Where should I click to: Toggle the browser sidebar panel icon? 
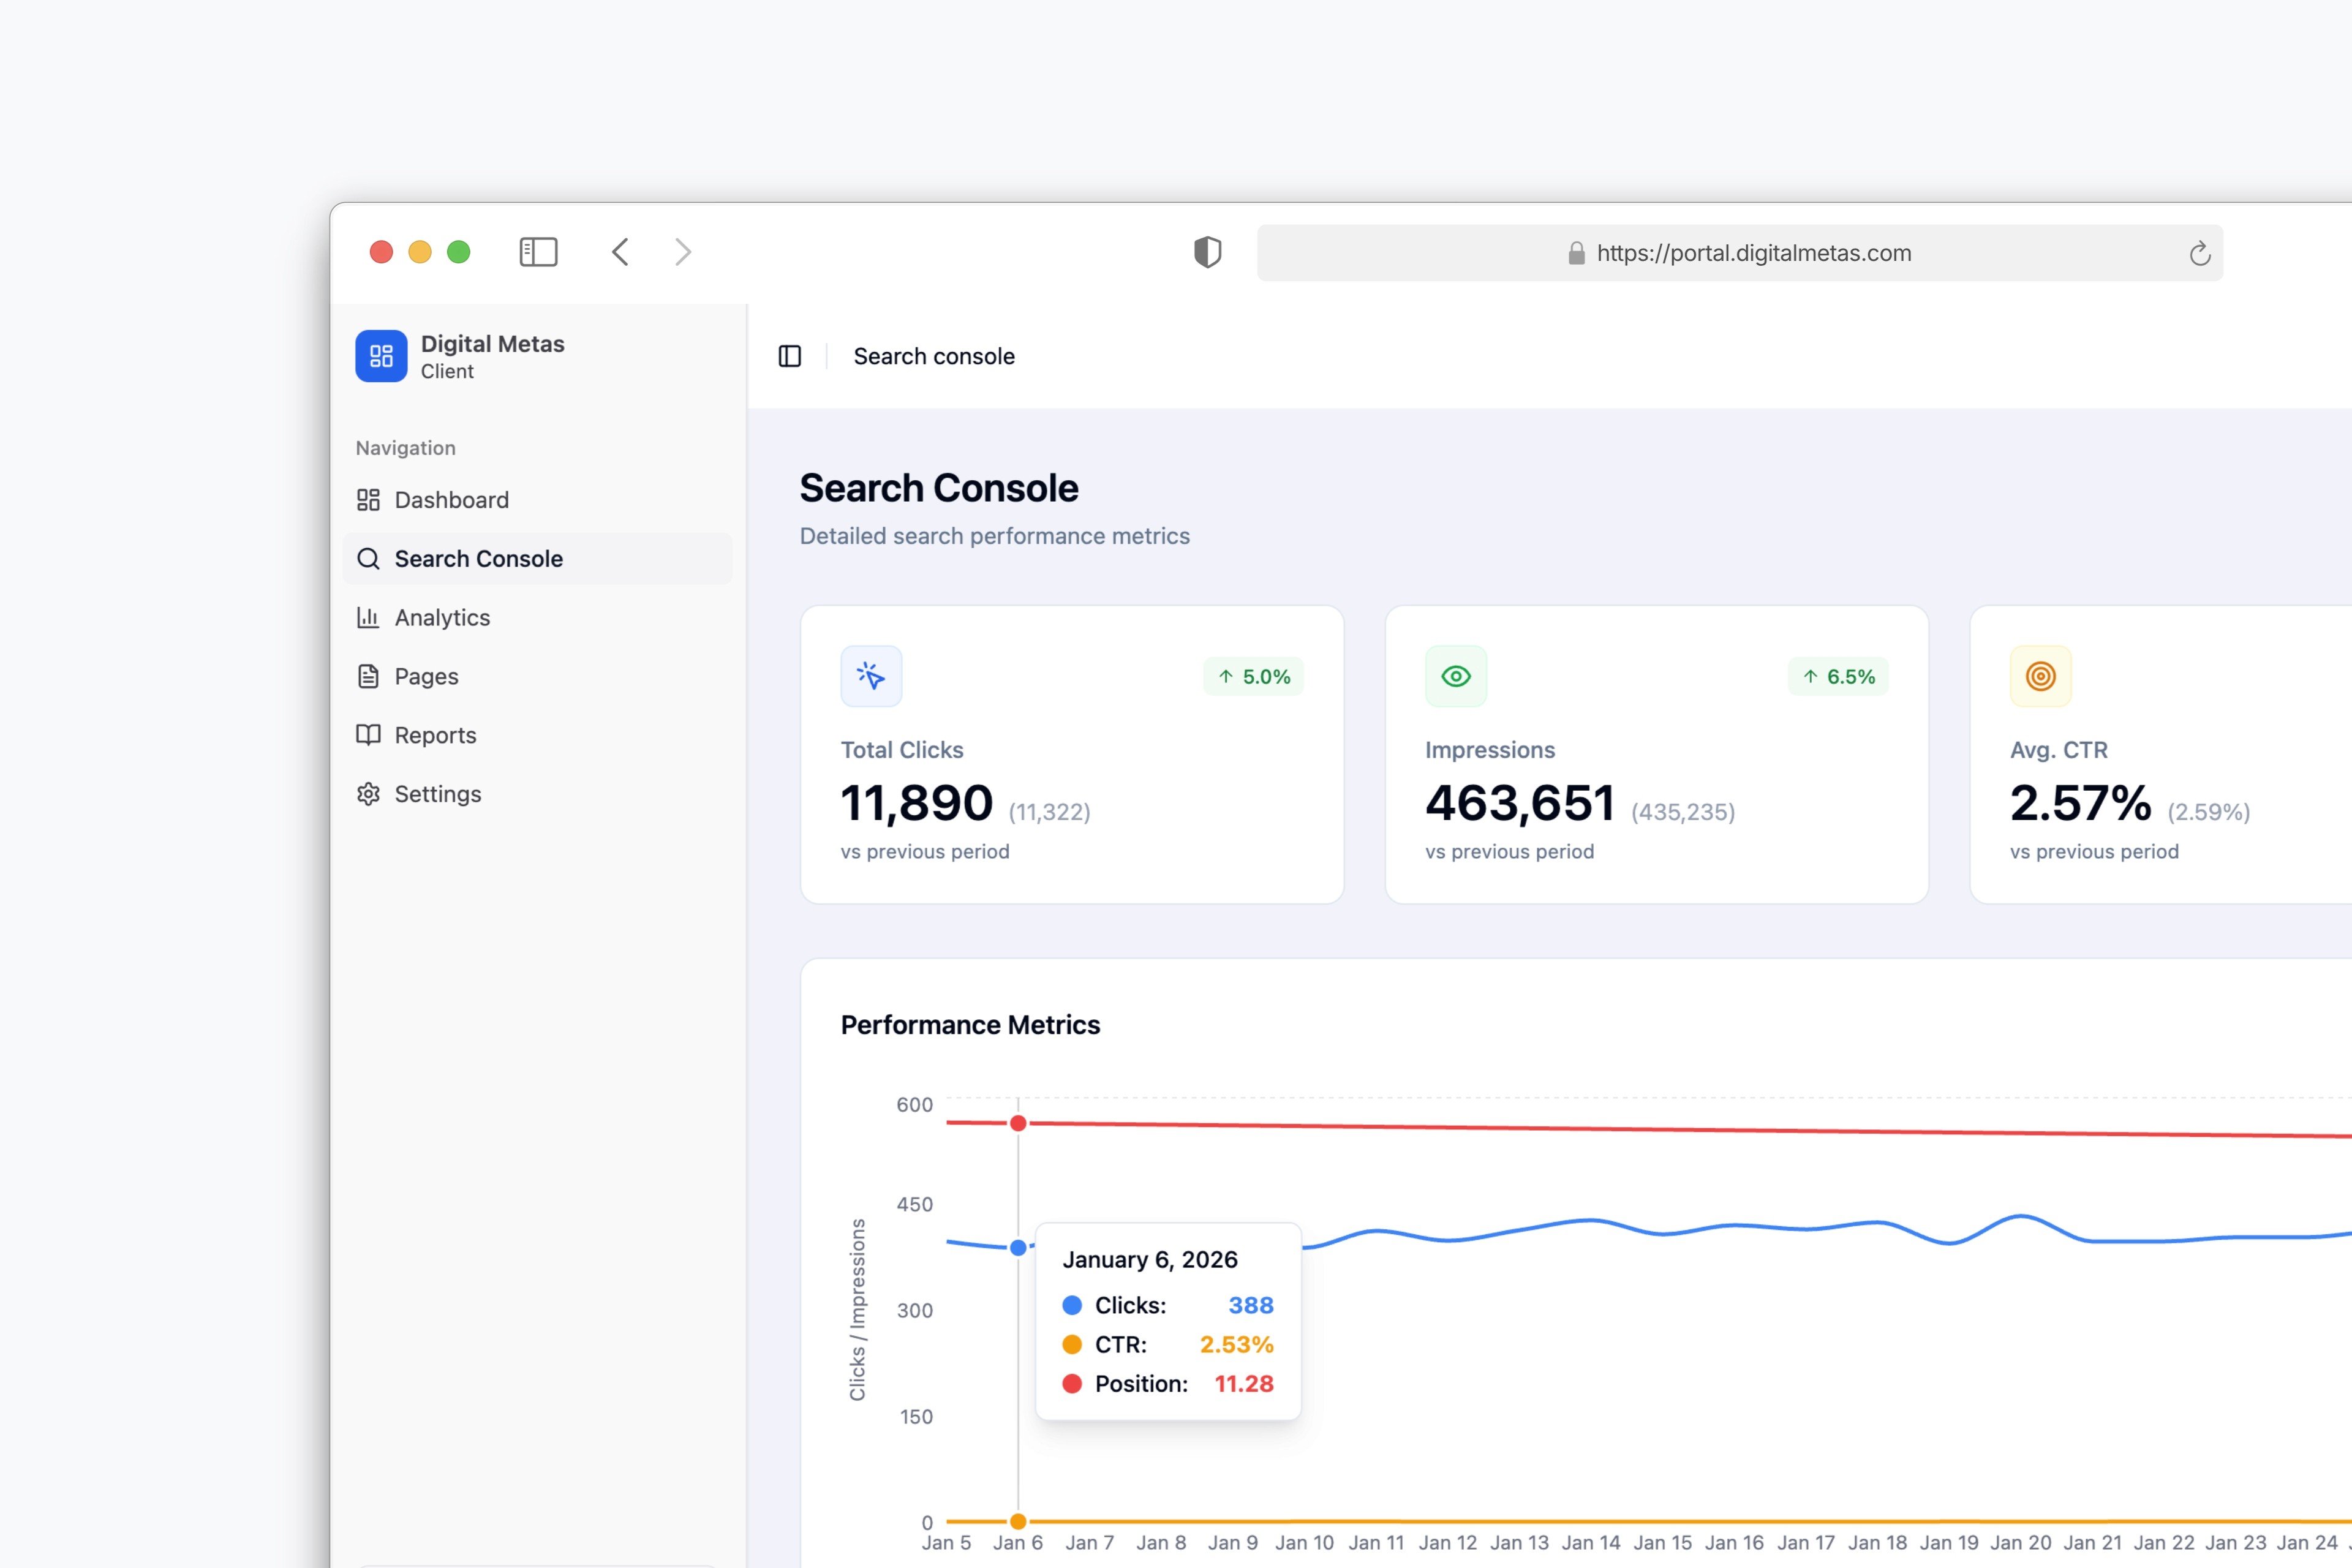coord(538,252)
